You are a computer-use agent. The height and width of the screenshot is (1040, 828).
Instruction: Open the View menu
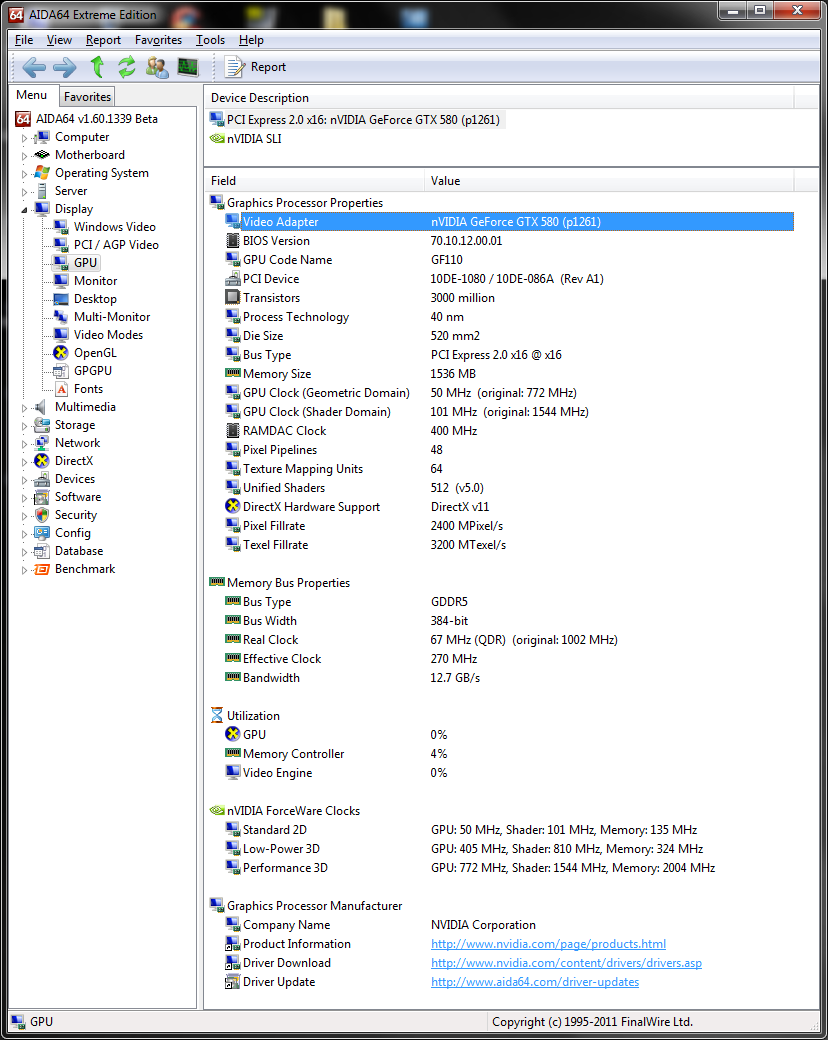59,40
